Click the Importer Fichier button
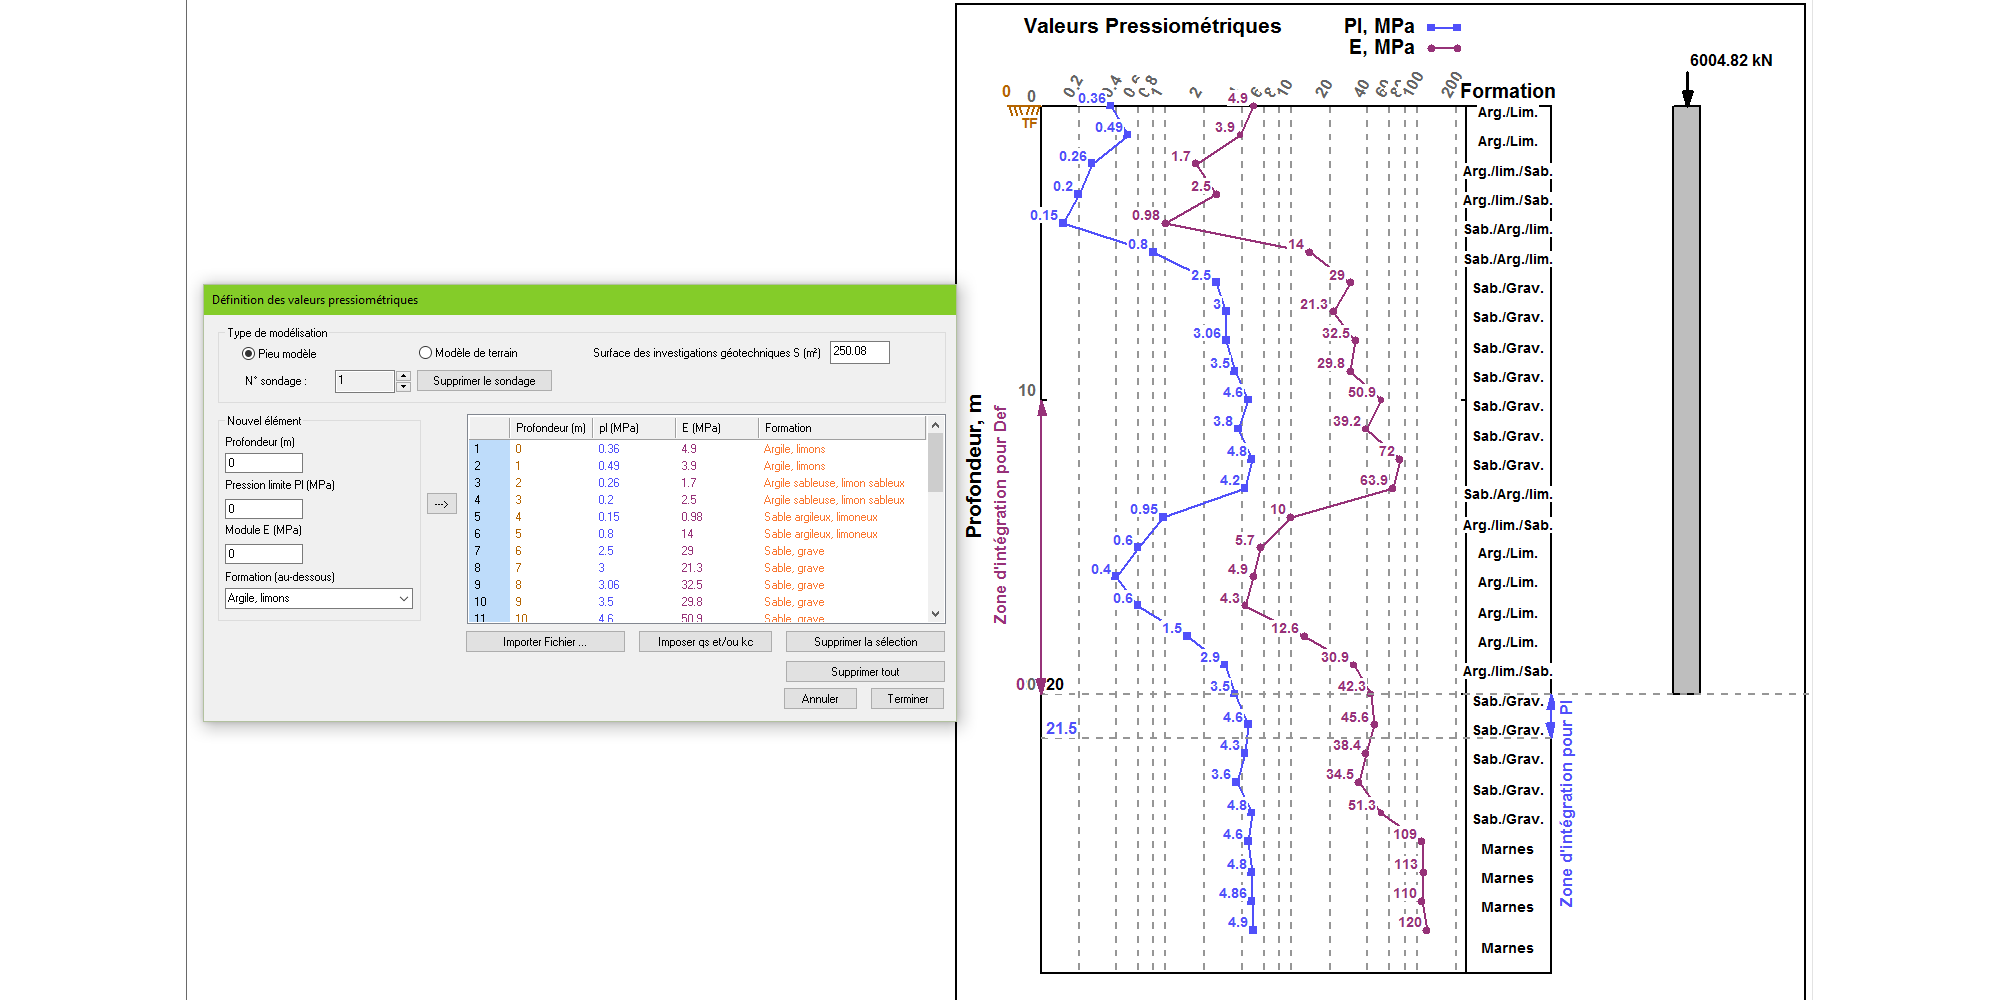This screenshot has width=2000, height=1000. [x=544, y=642]
